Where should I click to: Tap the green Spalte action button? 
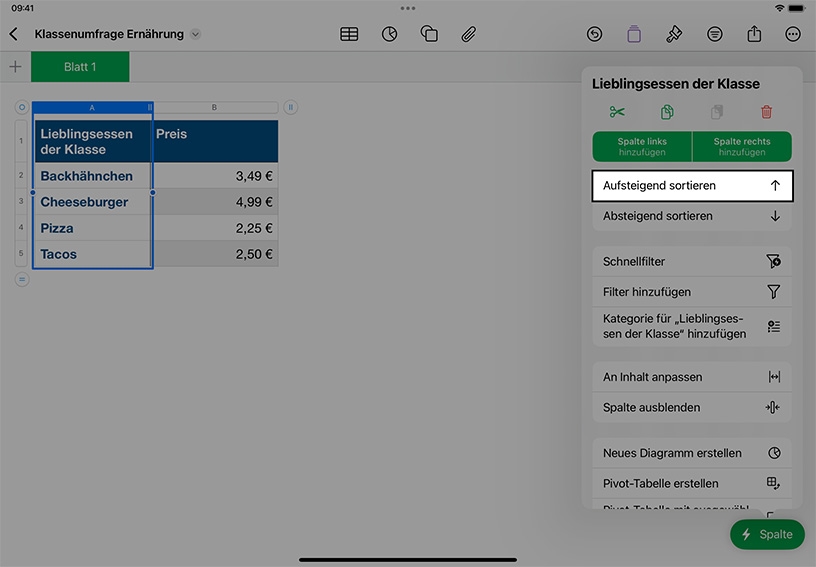click(767, 534)
